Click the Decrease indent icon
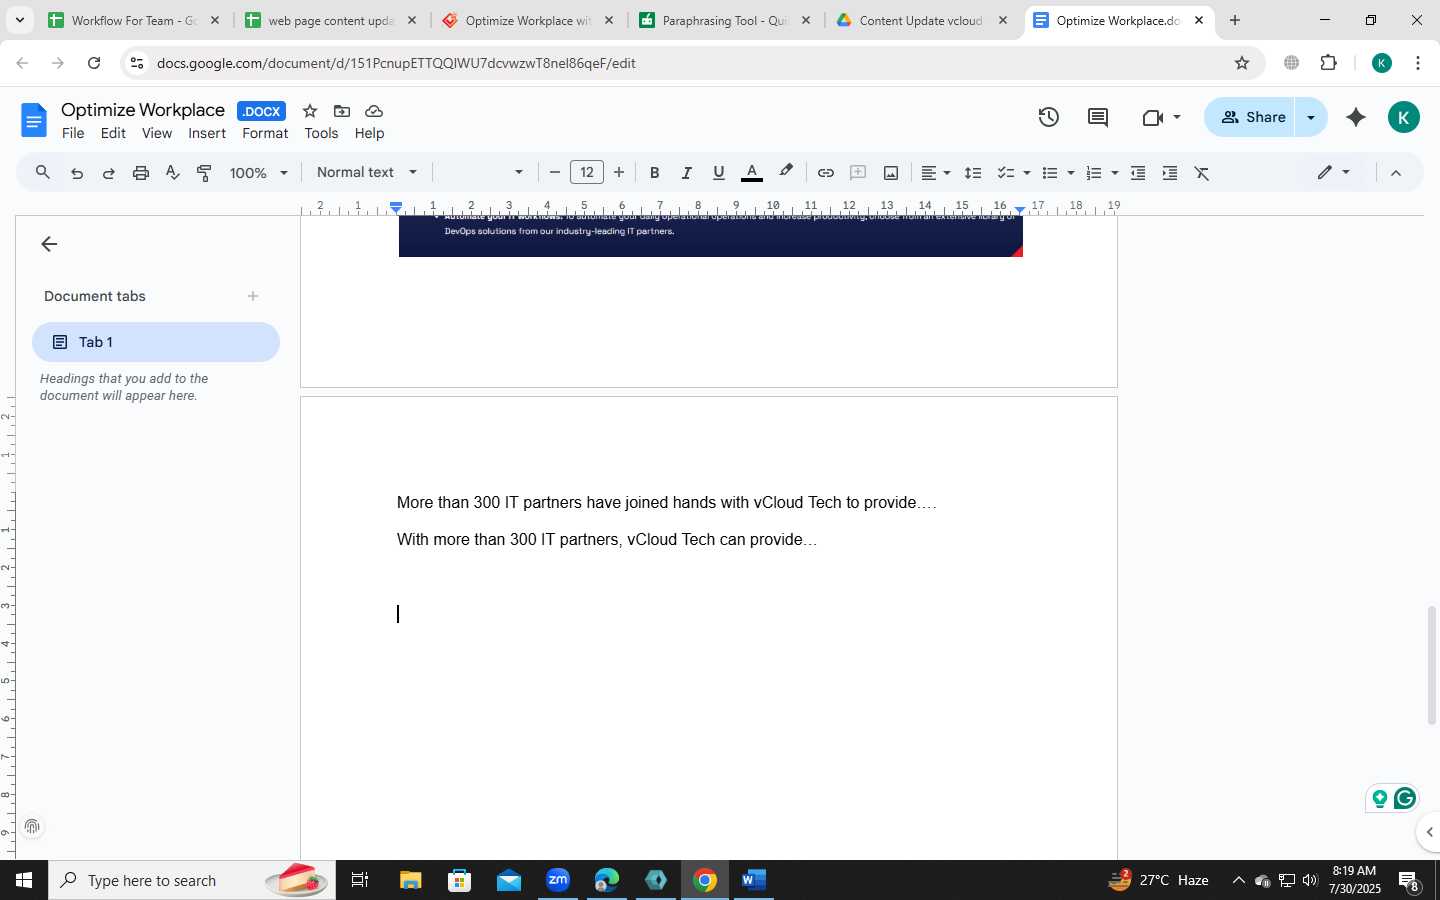1440x900 pixels. pyautogui.click(x=1138, y=173)
